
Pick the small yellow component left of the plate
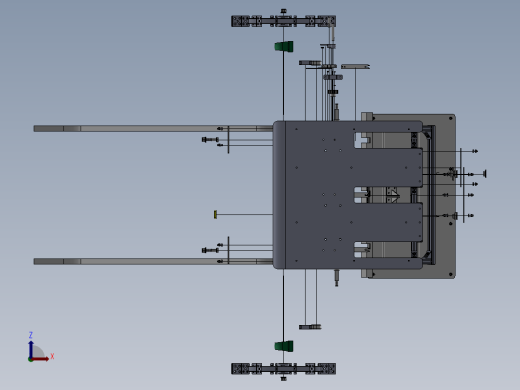pos(215,215)
